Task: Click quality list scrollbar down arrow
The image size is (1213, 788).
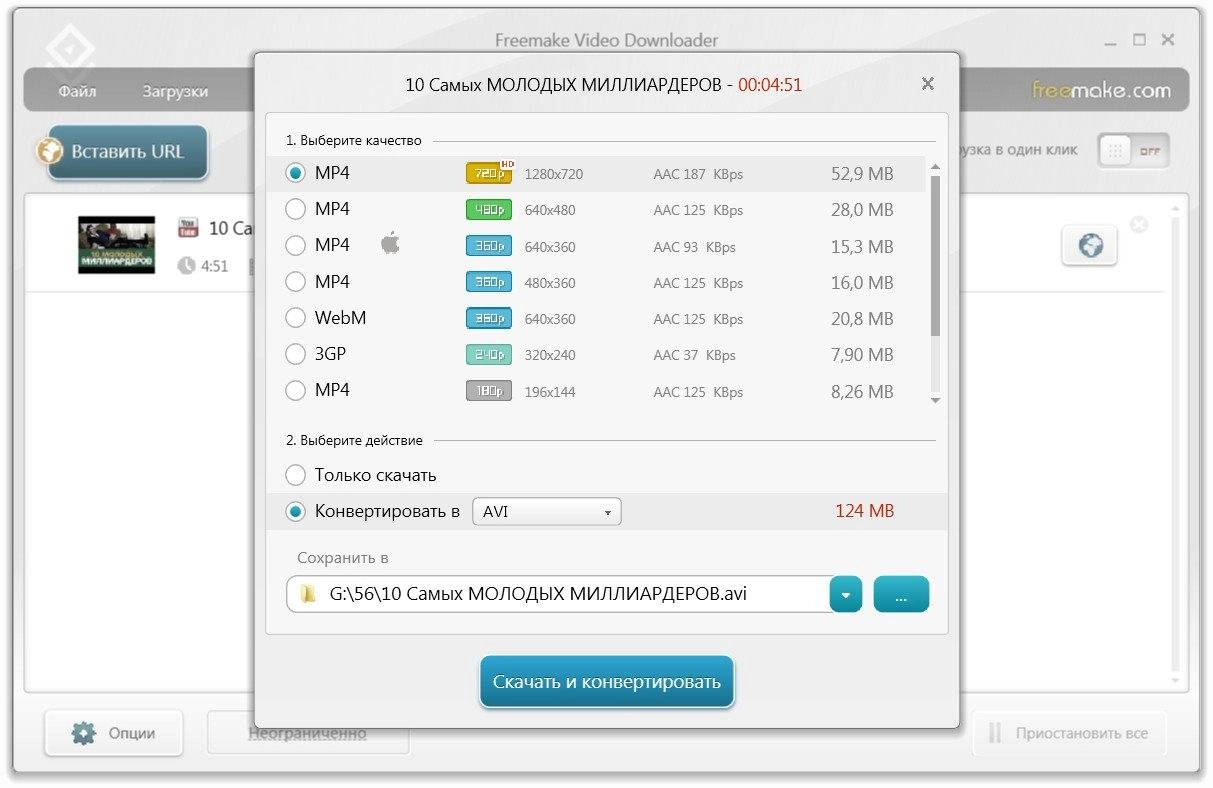Action: pyautogui.click(x=935, y=399)
